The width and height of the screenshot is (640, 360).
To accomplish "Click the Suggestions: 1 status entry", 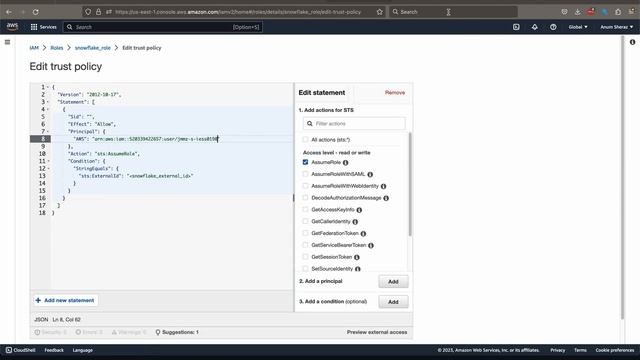I will coord(177,332).
